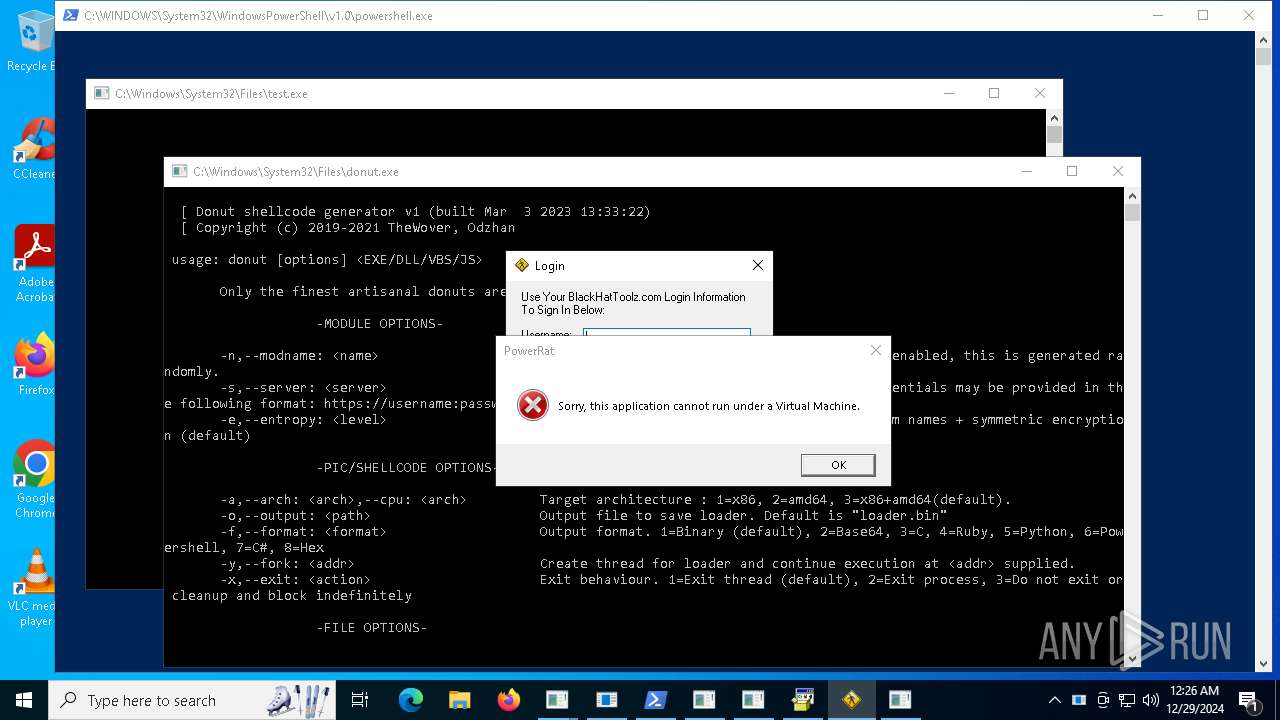Click the "-a,--arch" option line
This screenshot has width=1280, height=720.
[x=615, y=499]
